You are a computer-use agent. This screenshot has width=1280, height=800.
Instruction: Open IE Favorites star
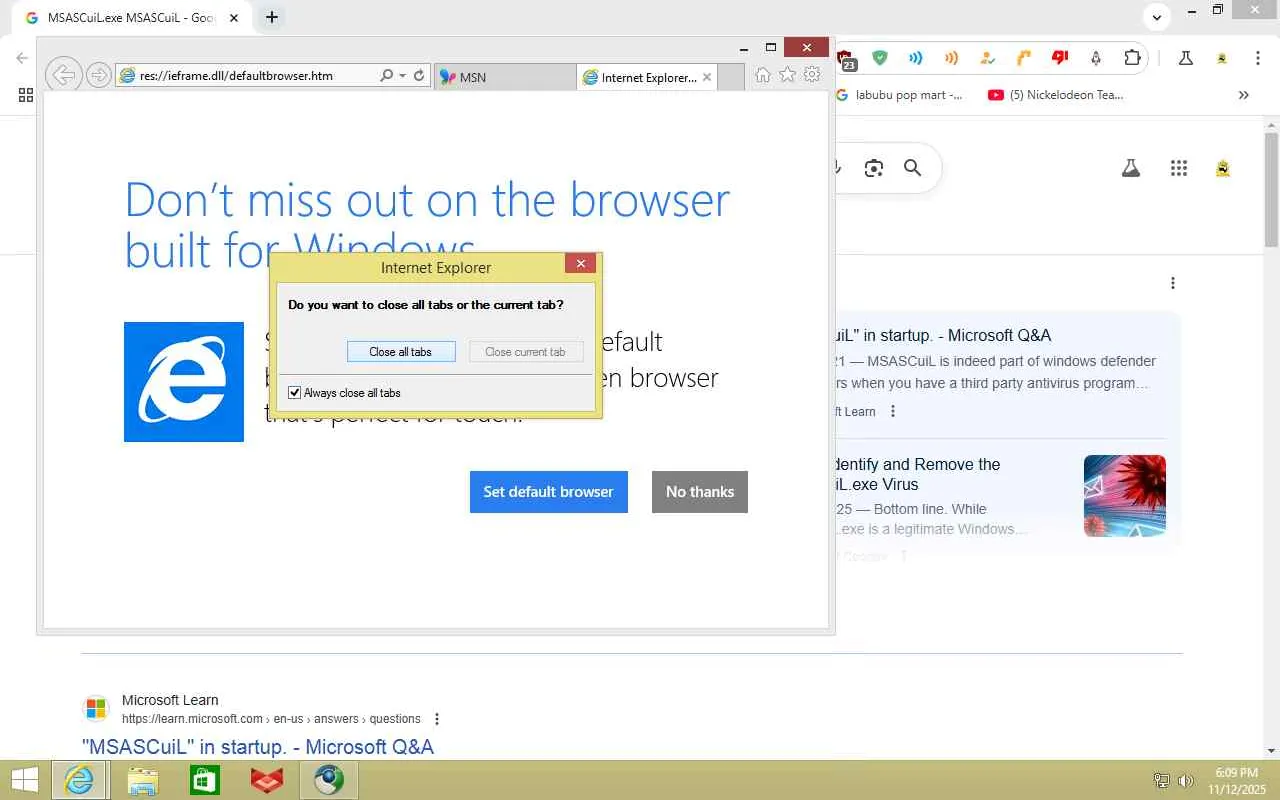pyautogui.click(x=788, y=75)
